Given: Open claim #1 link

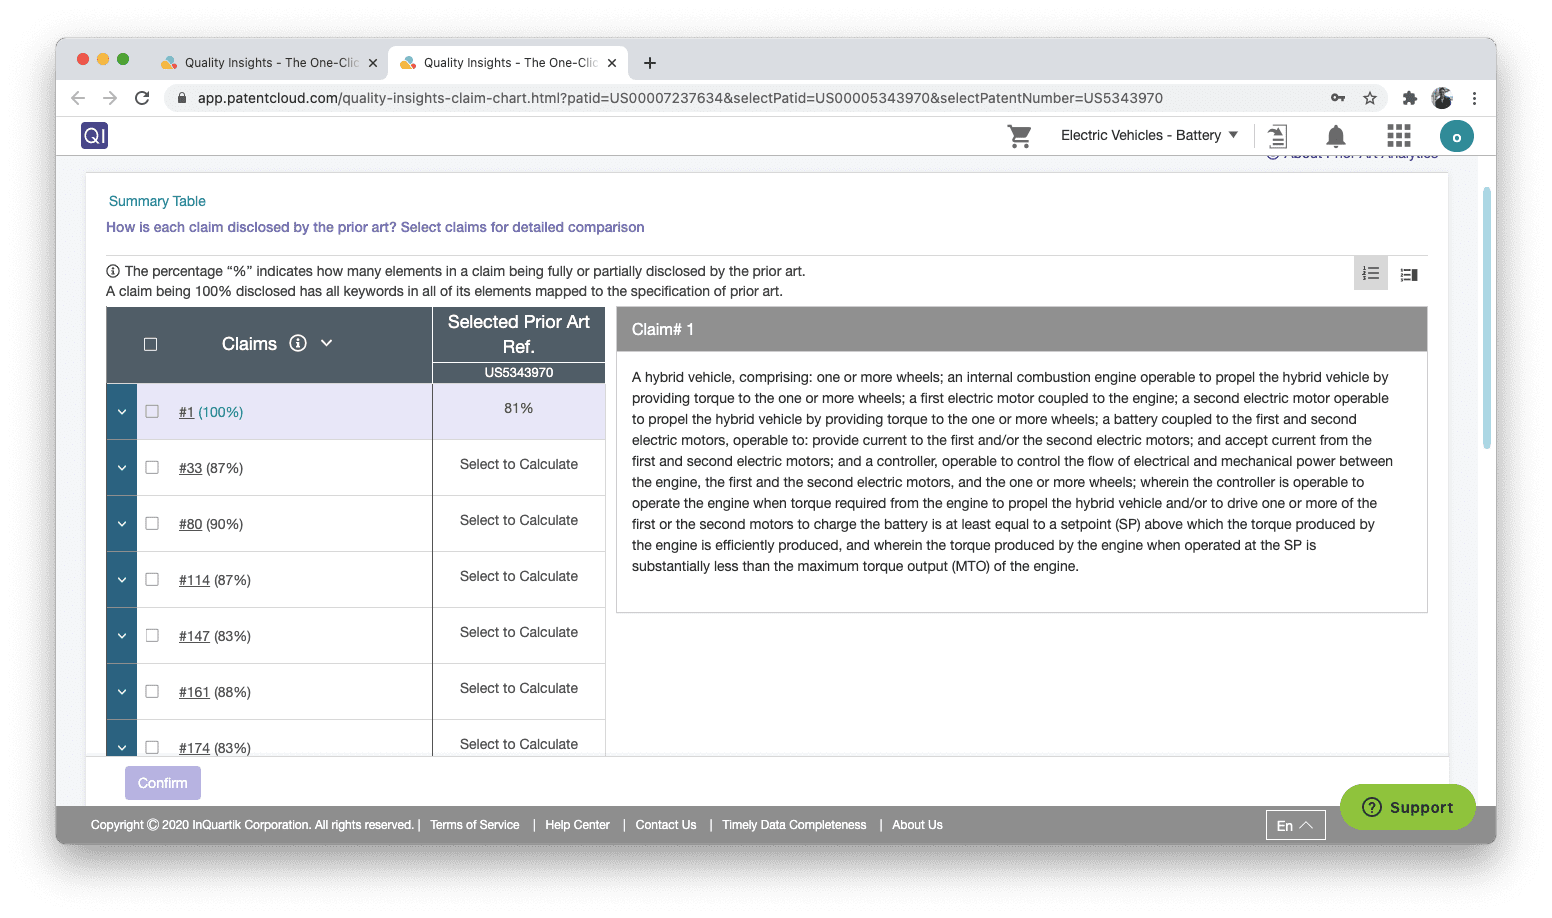Looking at the screenshot, I should tap(186, 412).
